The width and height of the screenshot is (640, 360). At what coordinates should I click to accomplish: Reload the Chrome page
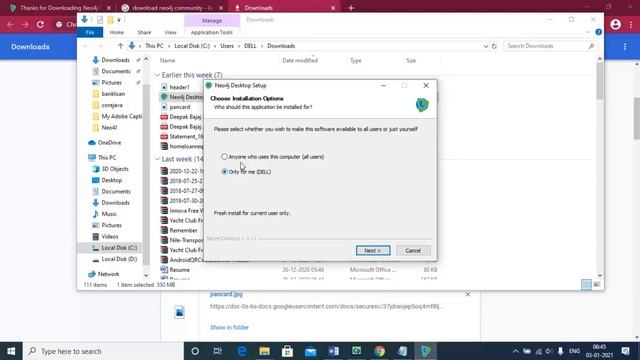40,24
